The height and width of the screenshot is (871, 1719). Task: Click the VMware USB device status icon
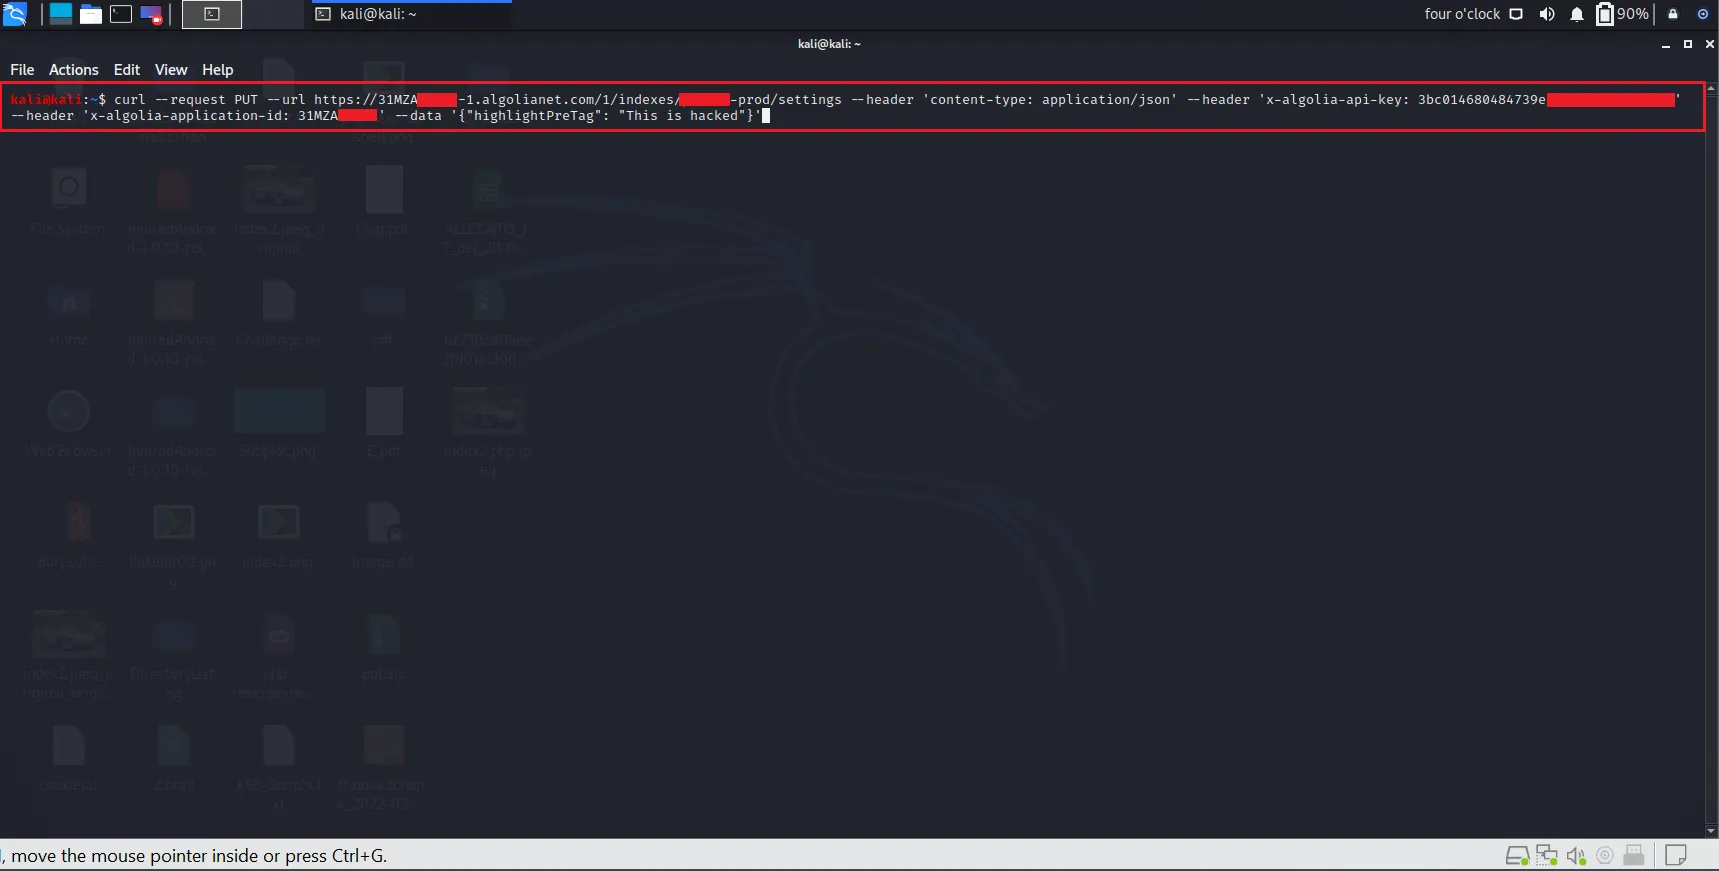[x=1634, y=855]
